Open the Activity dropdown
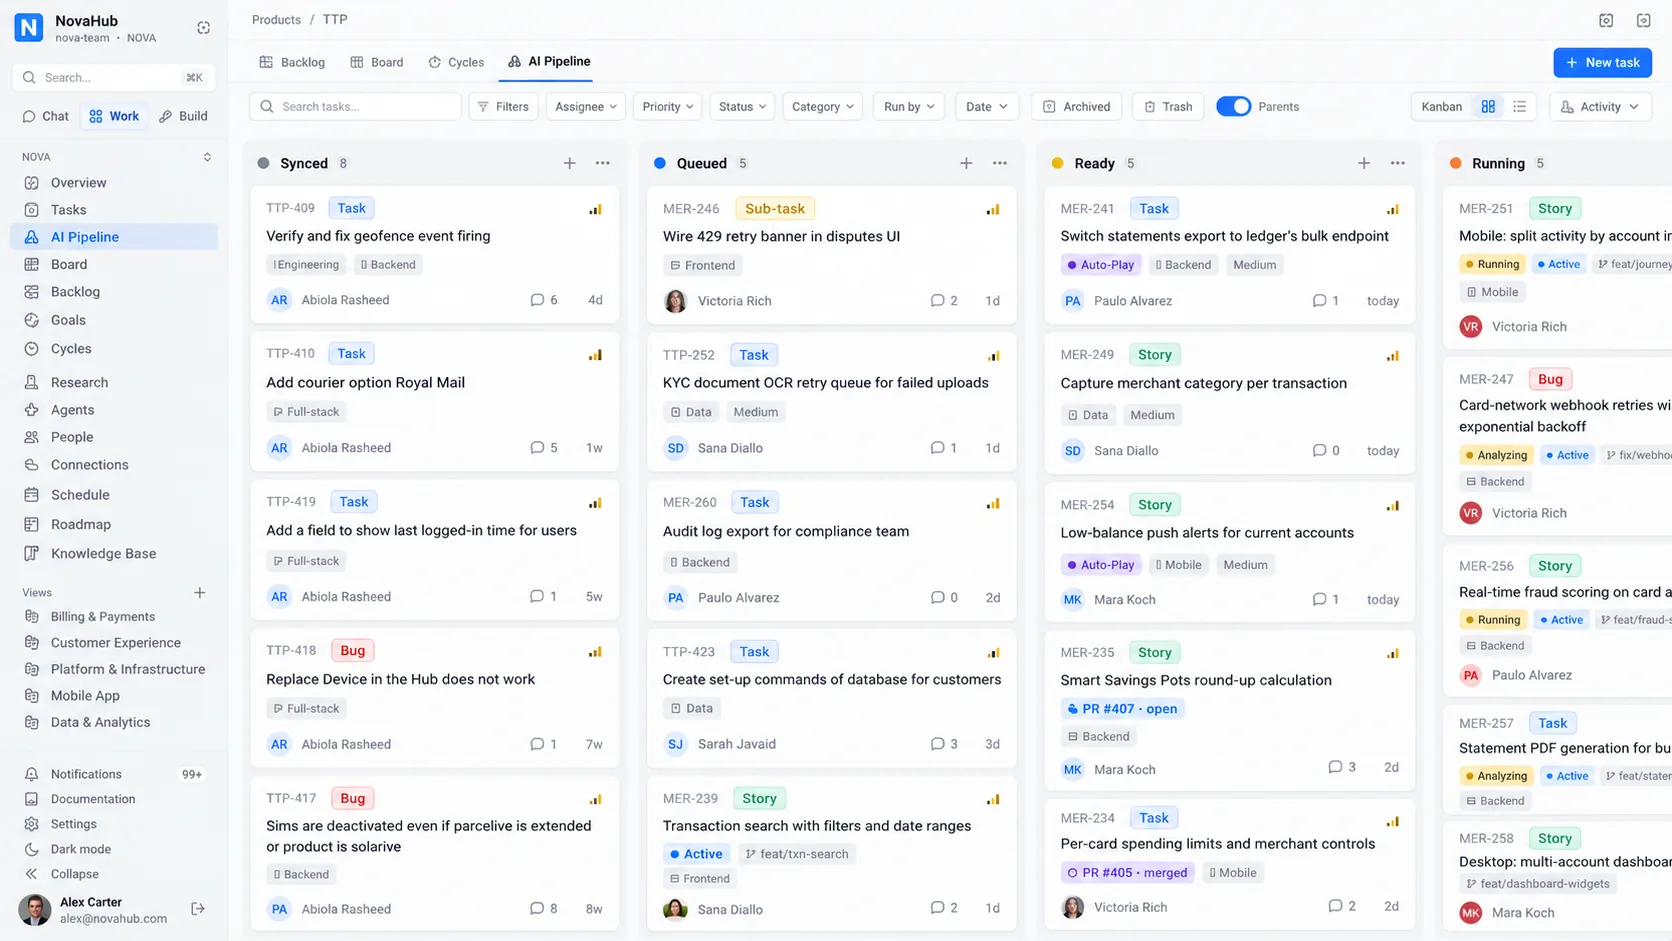 [x=1600, y=107]
